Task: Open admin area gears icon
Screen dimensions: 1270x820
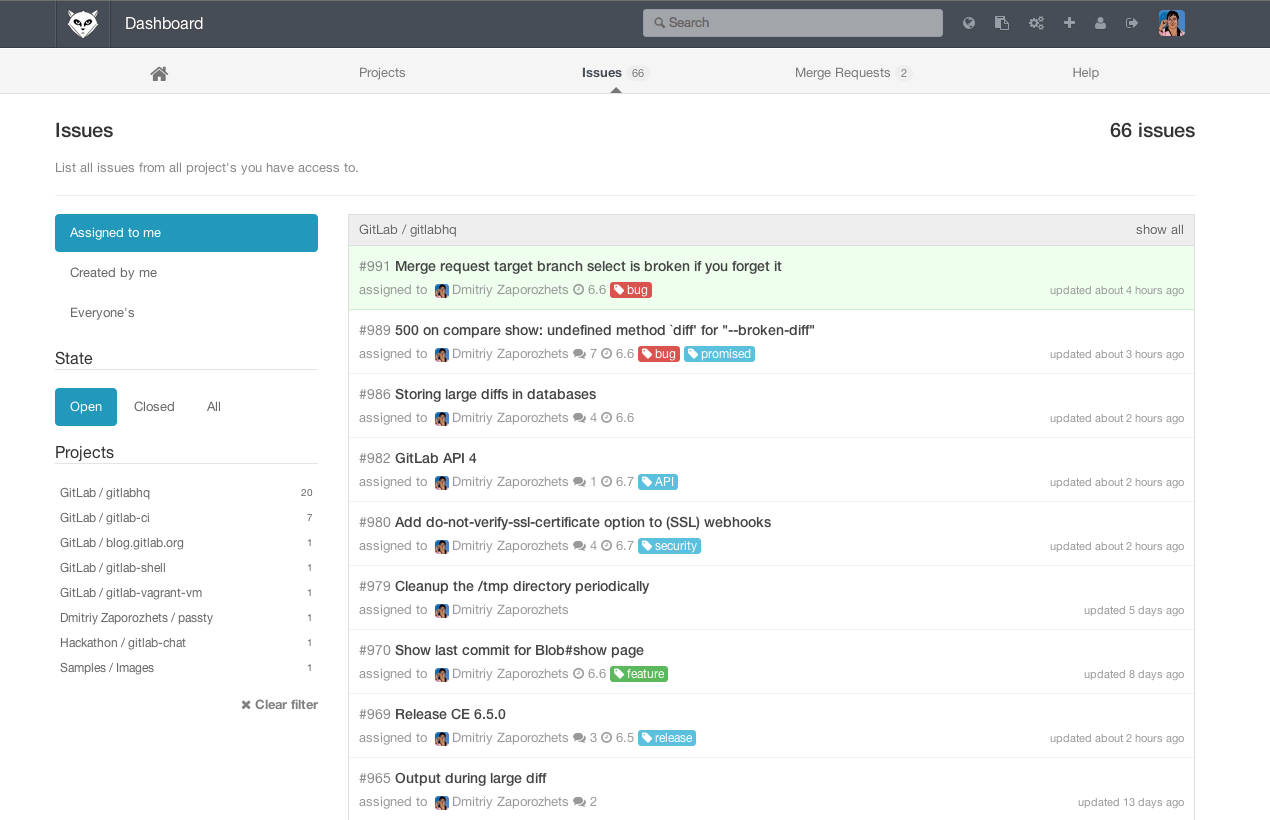Action: [1036, 23]
